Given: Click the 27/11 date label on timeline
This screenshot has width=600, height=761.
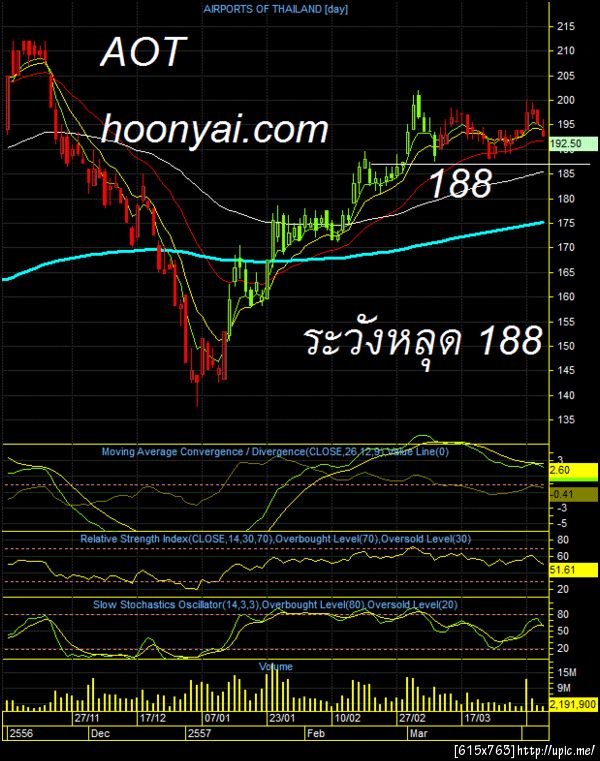Looking at the screenshot, I should point(87,718).
